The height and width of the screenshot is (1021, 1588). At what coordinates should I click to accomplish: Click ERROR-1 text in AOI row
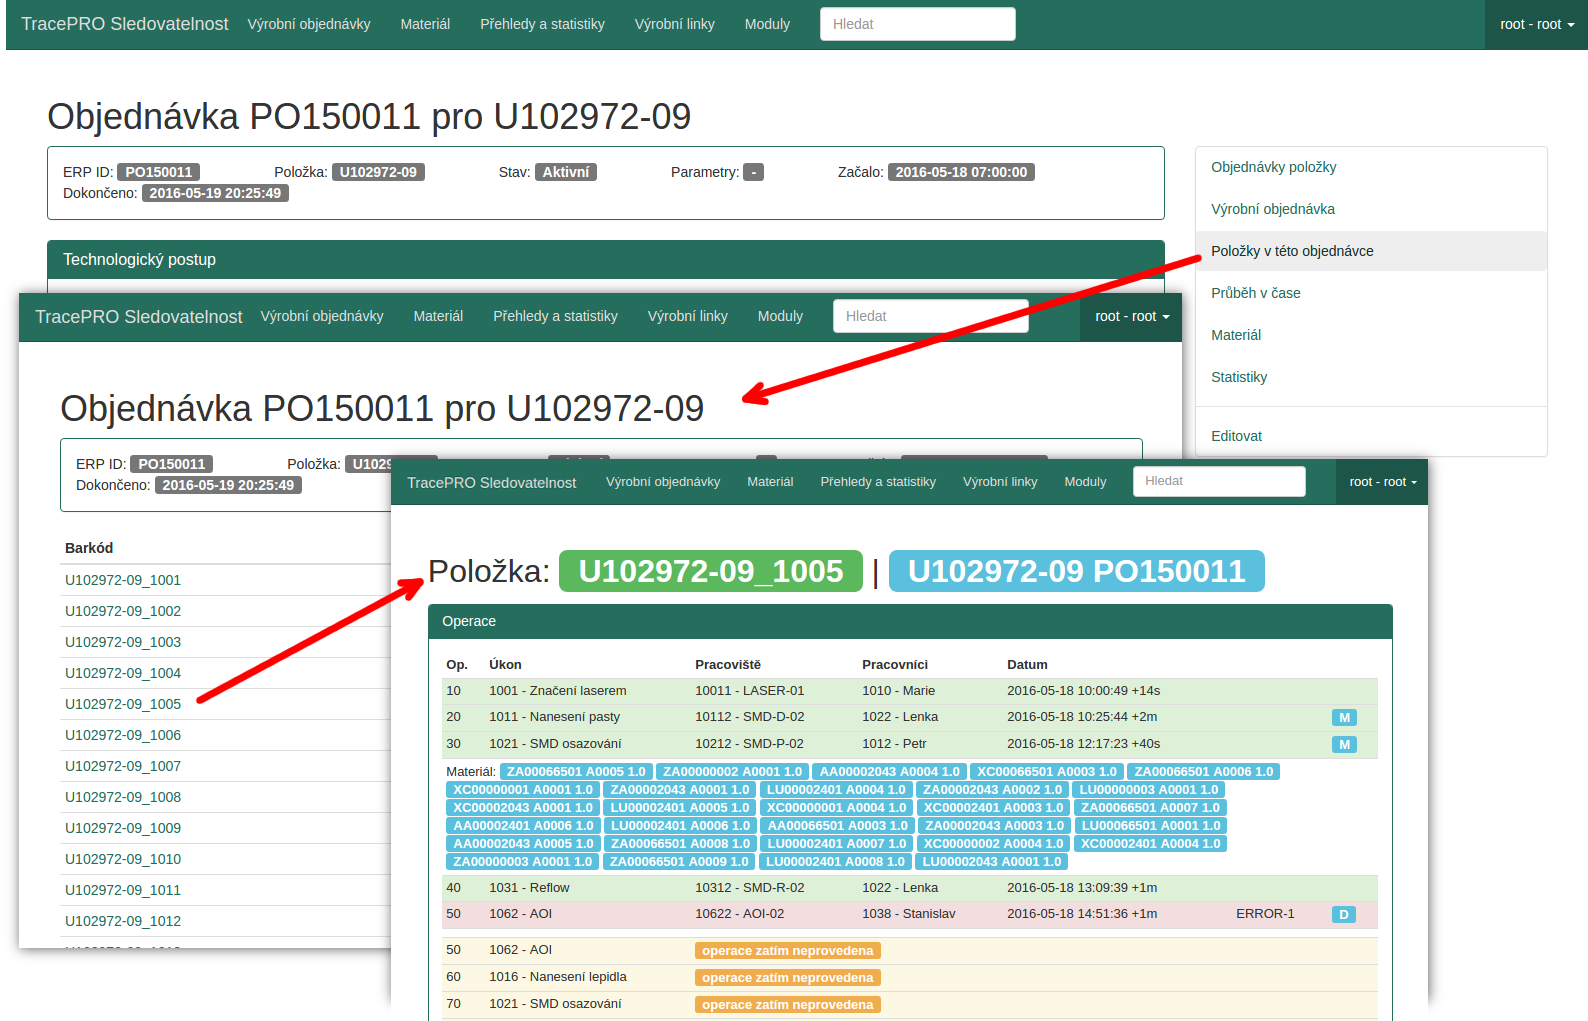click(x=1265, y=914)
